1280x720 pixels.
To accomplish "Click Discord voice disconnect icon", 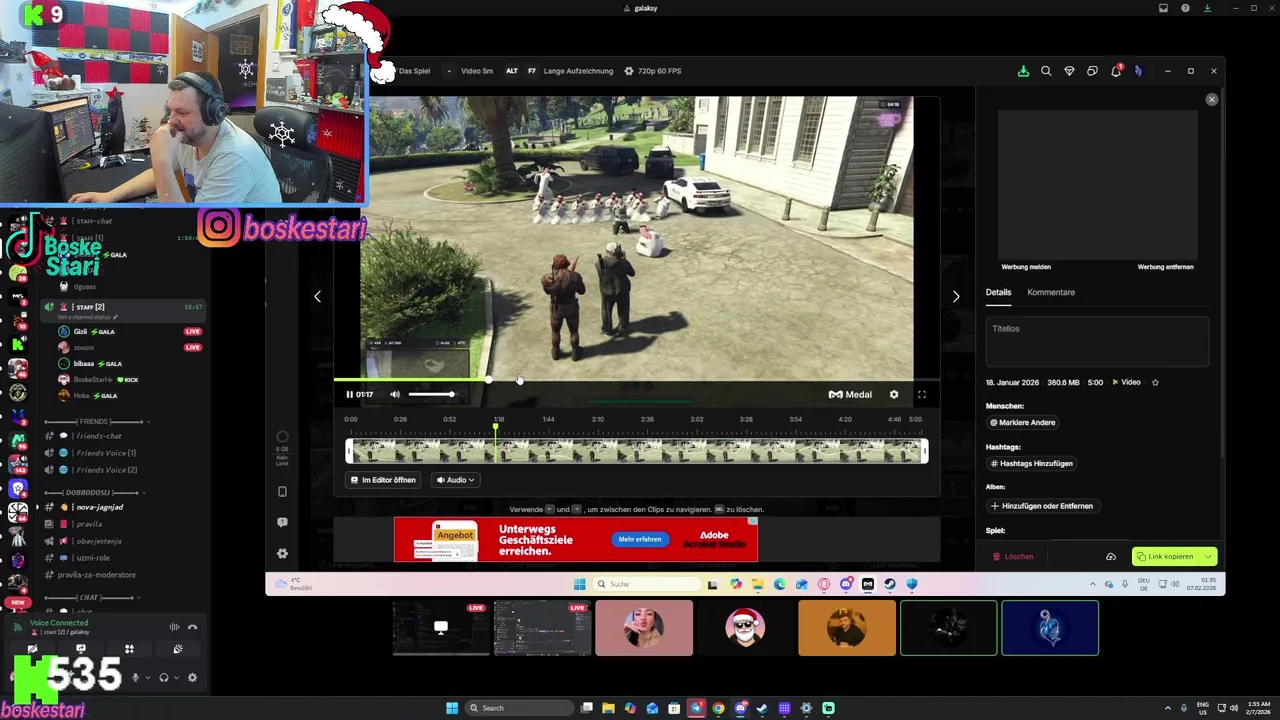I will [x=193, y=627].
